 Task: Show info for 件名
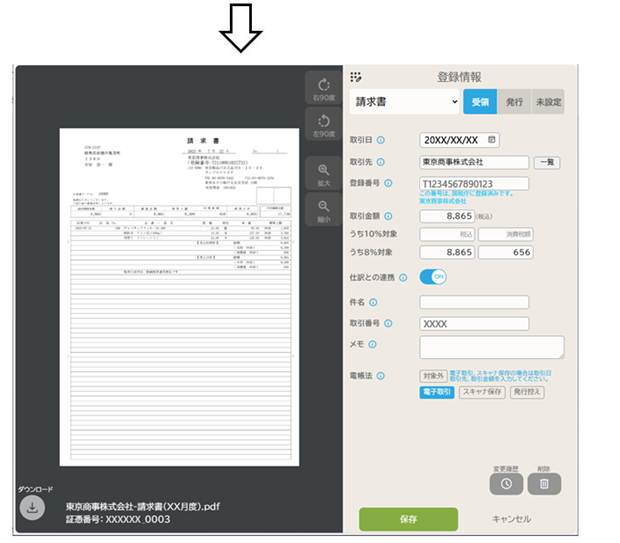373,303
